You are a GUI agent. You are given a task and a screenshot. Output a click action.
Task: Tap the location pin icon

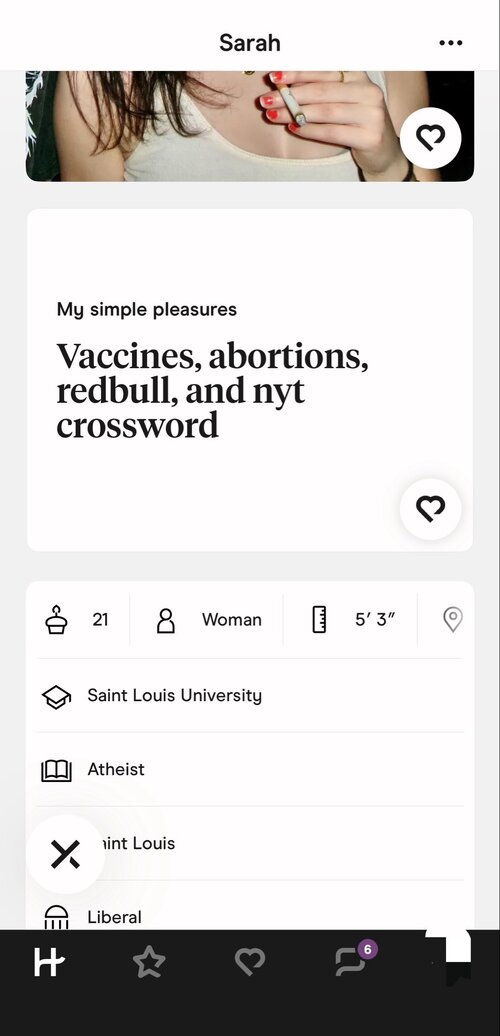[452, 620]
